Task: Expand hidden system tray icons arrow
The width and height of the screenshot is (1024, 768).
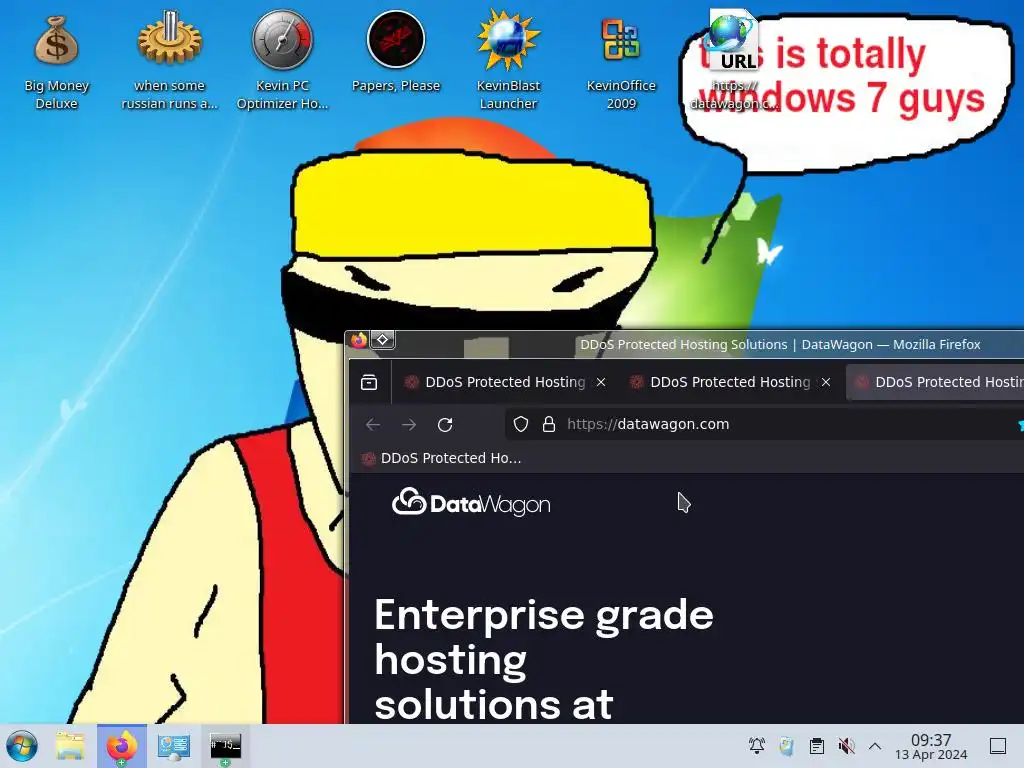Action: [875, 746]
